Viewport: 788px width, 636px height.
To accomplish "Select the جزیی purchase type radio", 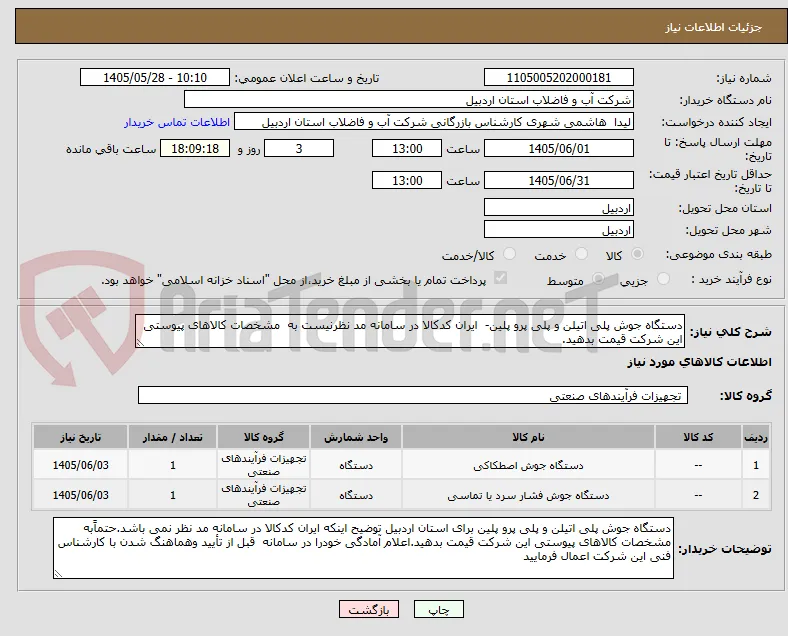I will click(663, 279).
